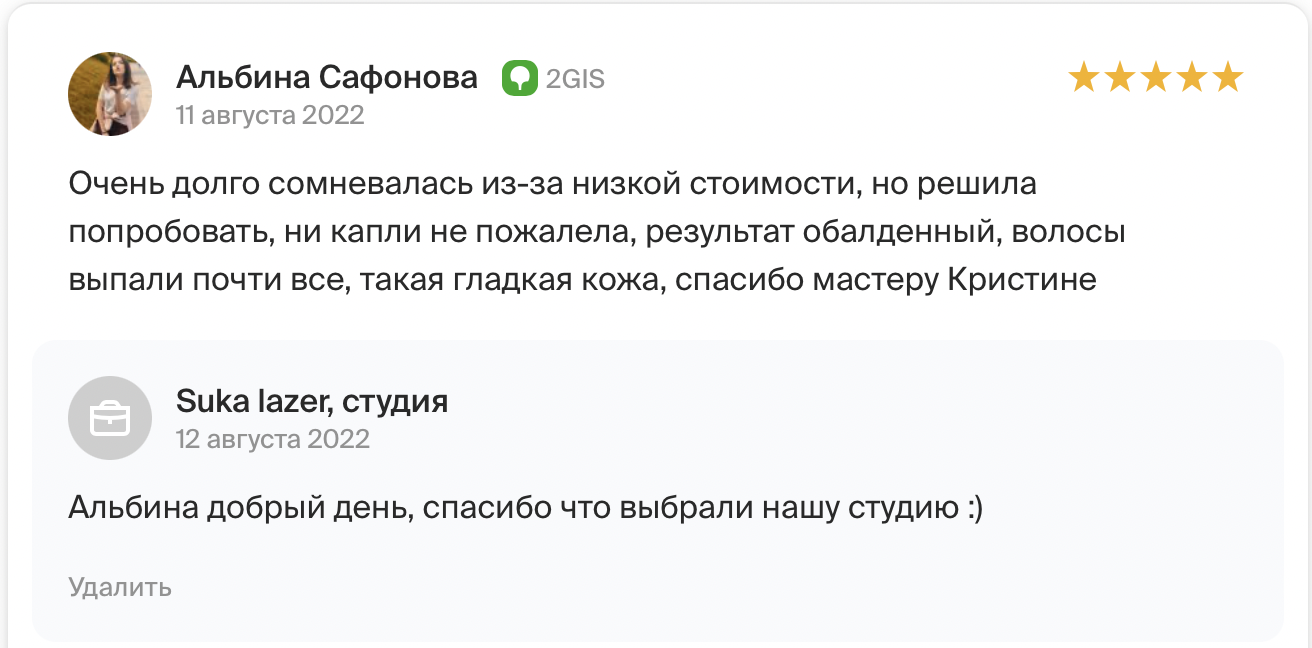Click the third rating star

1155,77
